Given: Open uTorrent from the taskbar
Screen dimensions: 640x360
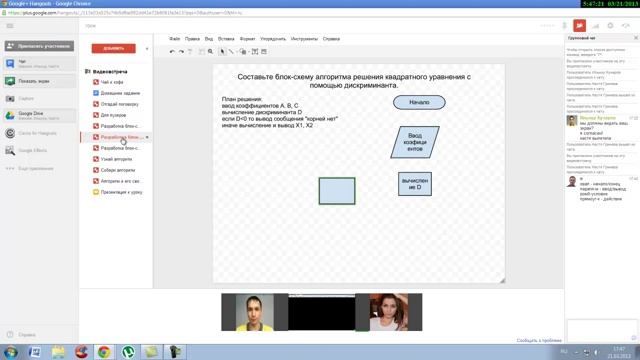Looking at the screenshot, I should pos(129,352).
